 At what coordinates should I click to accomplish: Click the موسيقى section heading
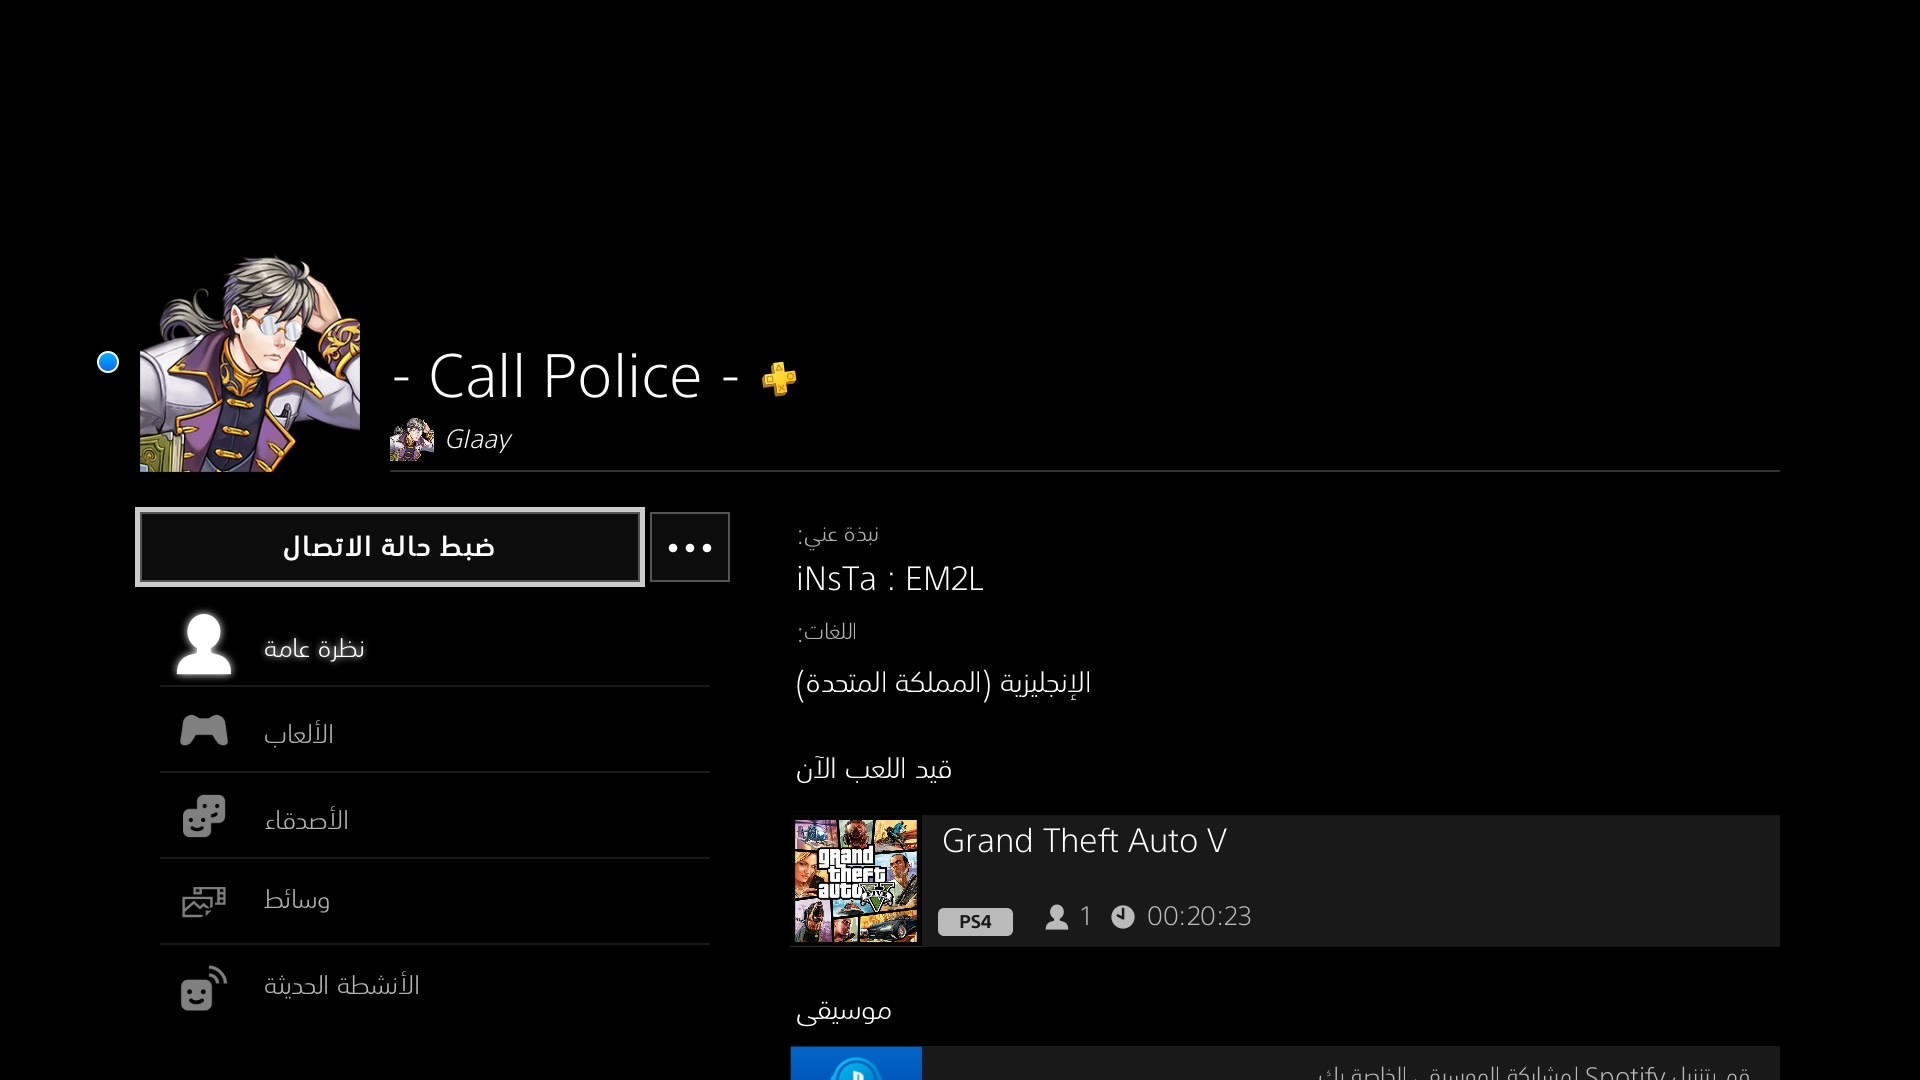point(843,1011)
